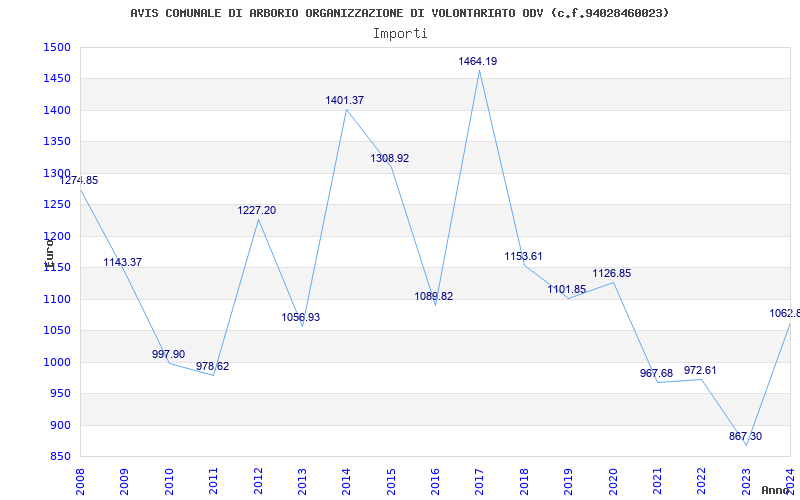
Task: Click the peak value label 1464.19
Action: pos(478,62)
